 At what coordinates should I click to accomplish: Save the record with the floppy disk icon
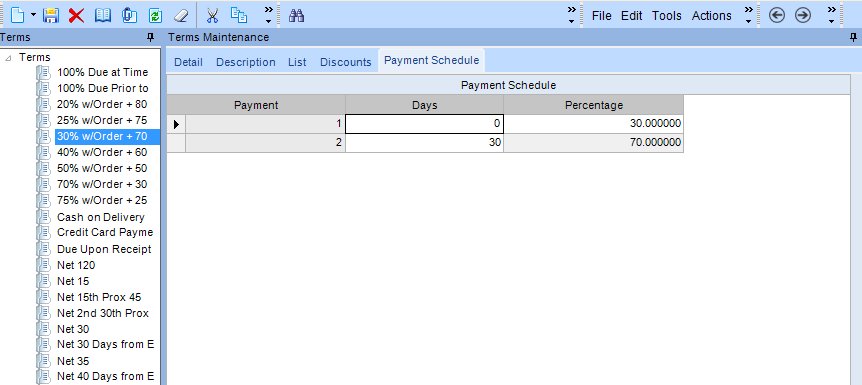[x=51, y=15]
